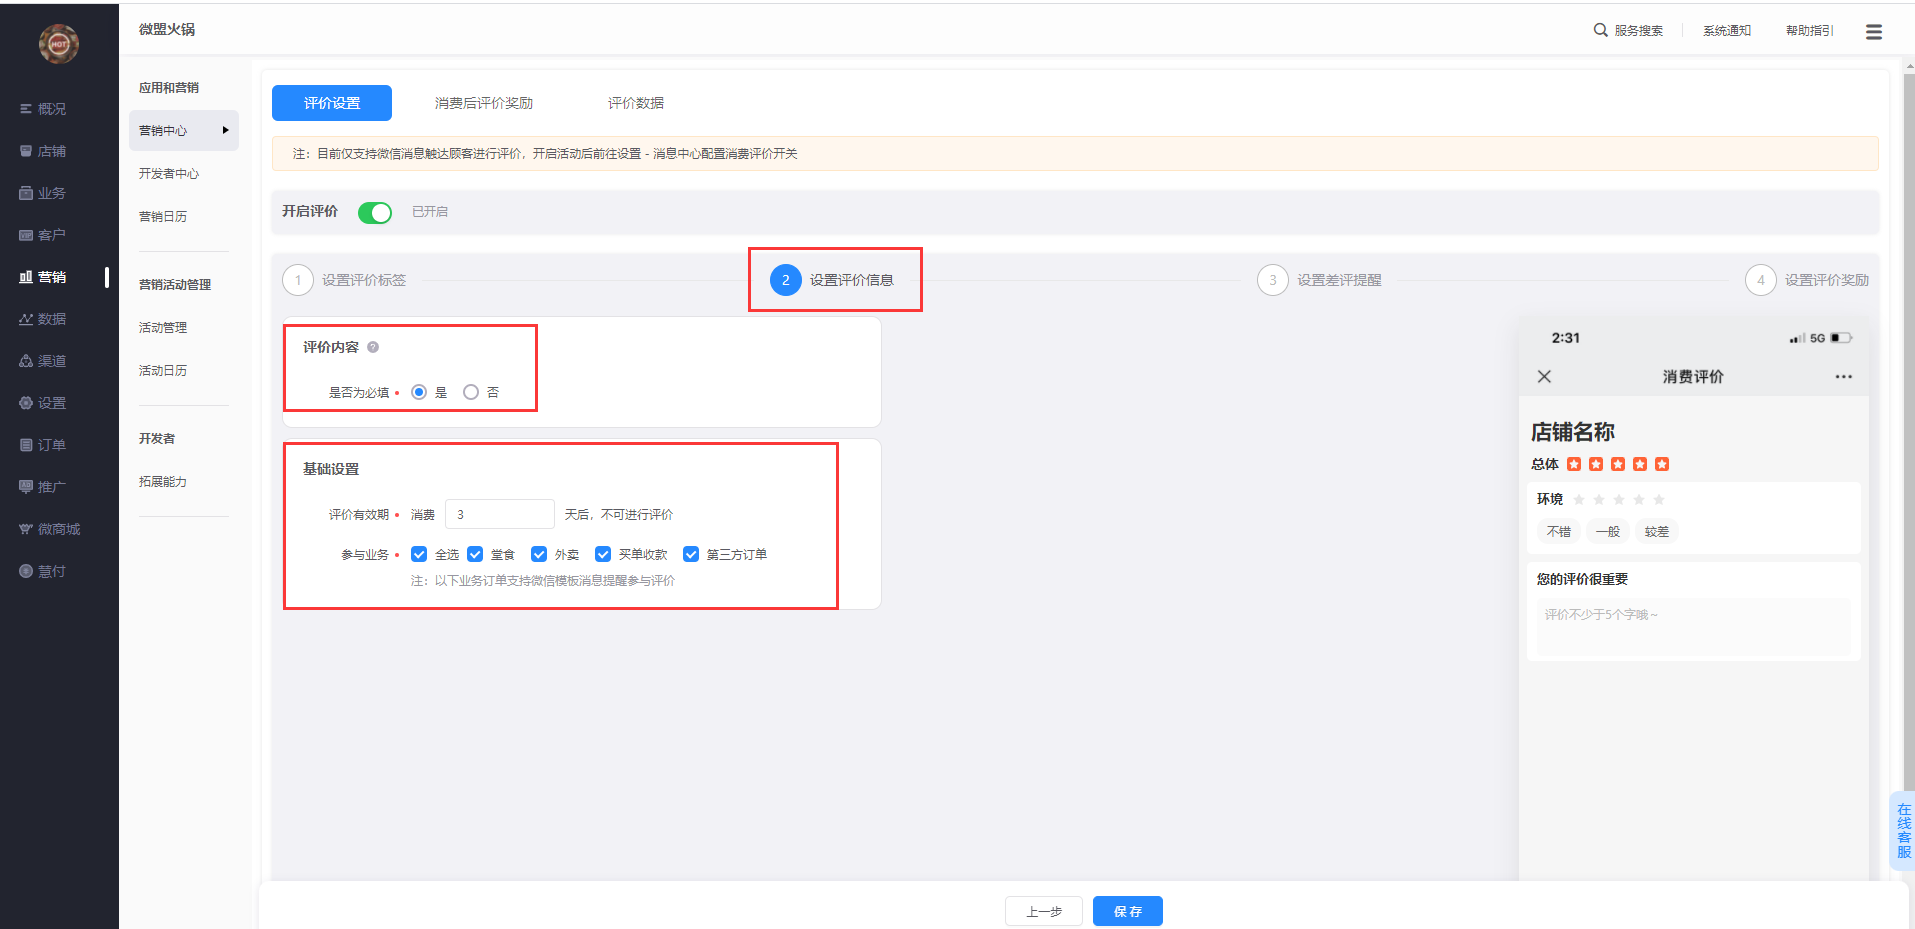Select the 不错 tag in preview
The image size is (1915, 929).
[1559, 532]
